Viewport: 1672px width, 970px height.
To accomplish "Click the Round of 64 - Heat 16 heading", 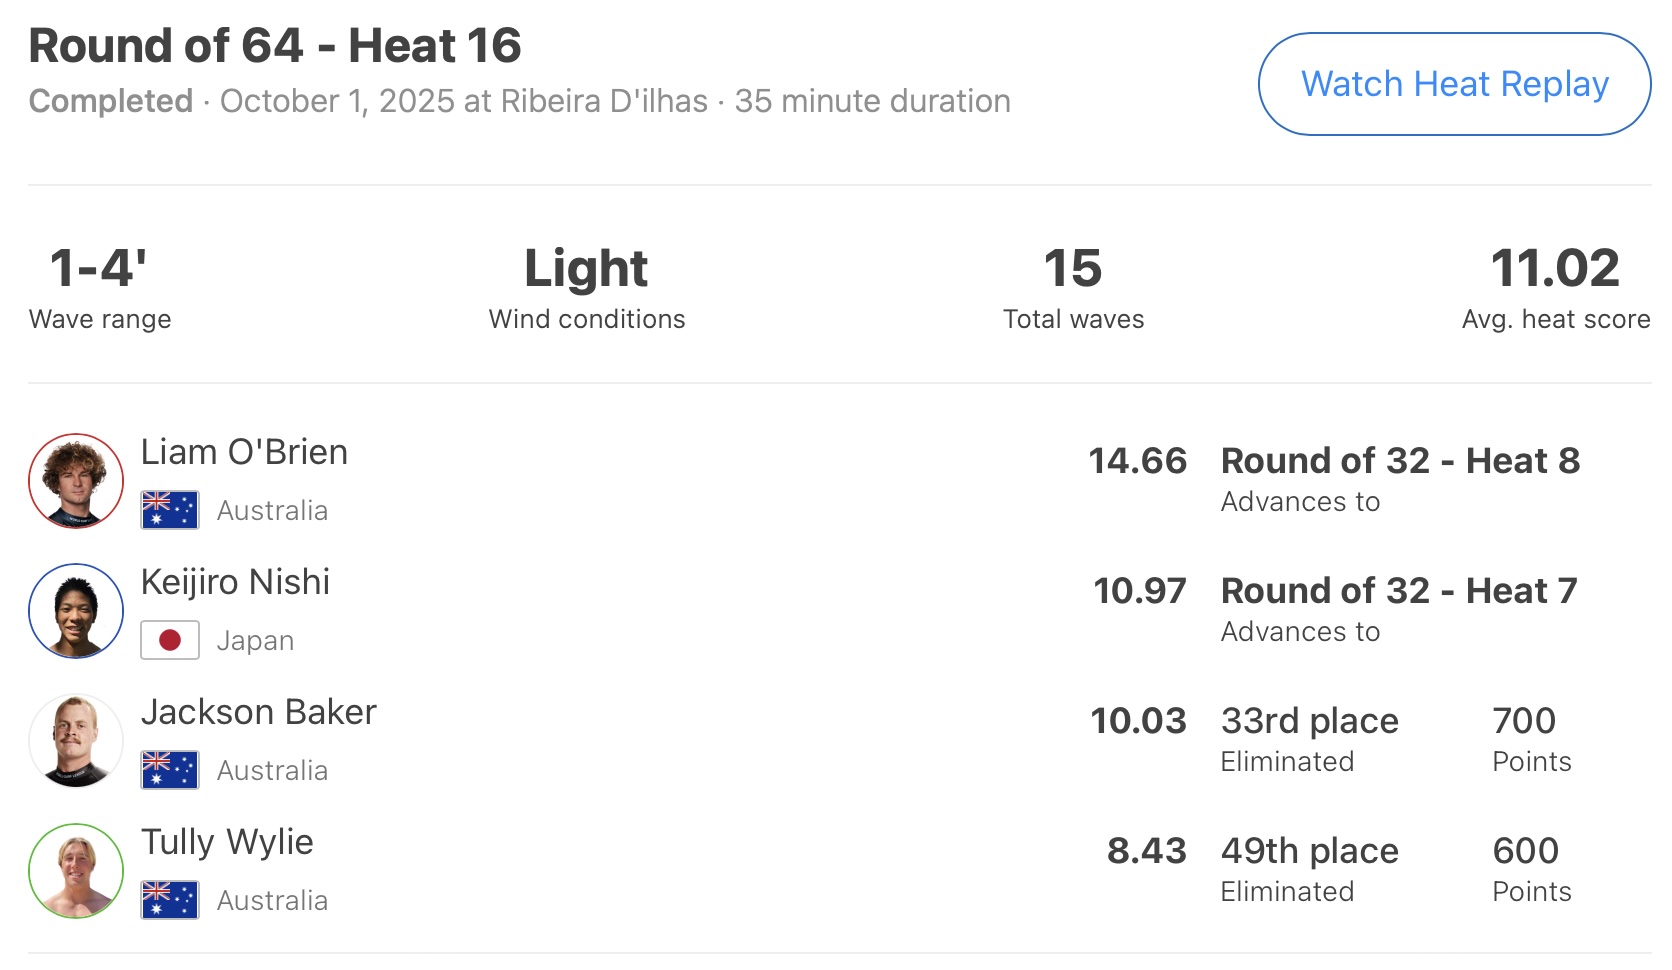I will [x=275, y=46].
